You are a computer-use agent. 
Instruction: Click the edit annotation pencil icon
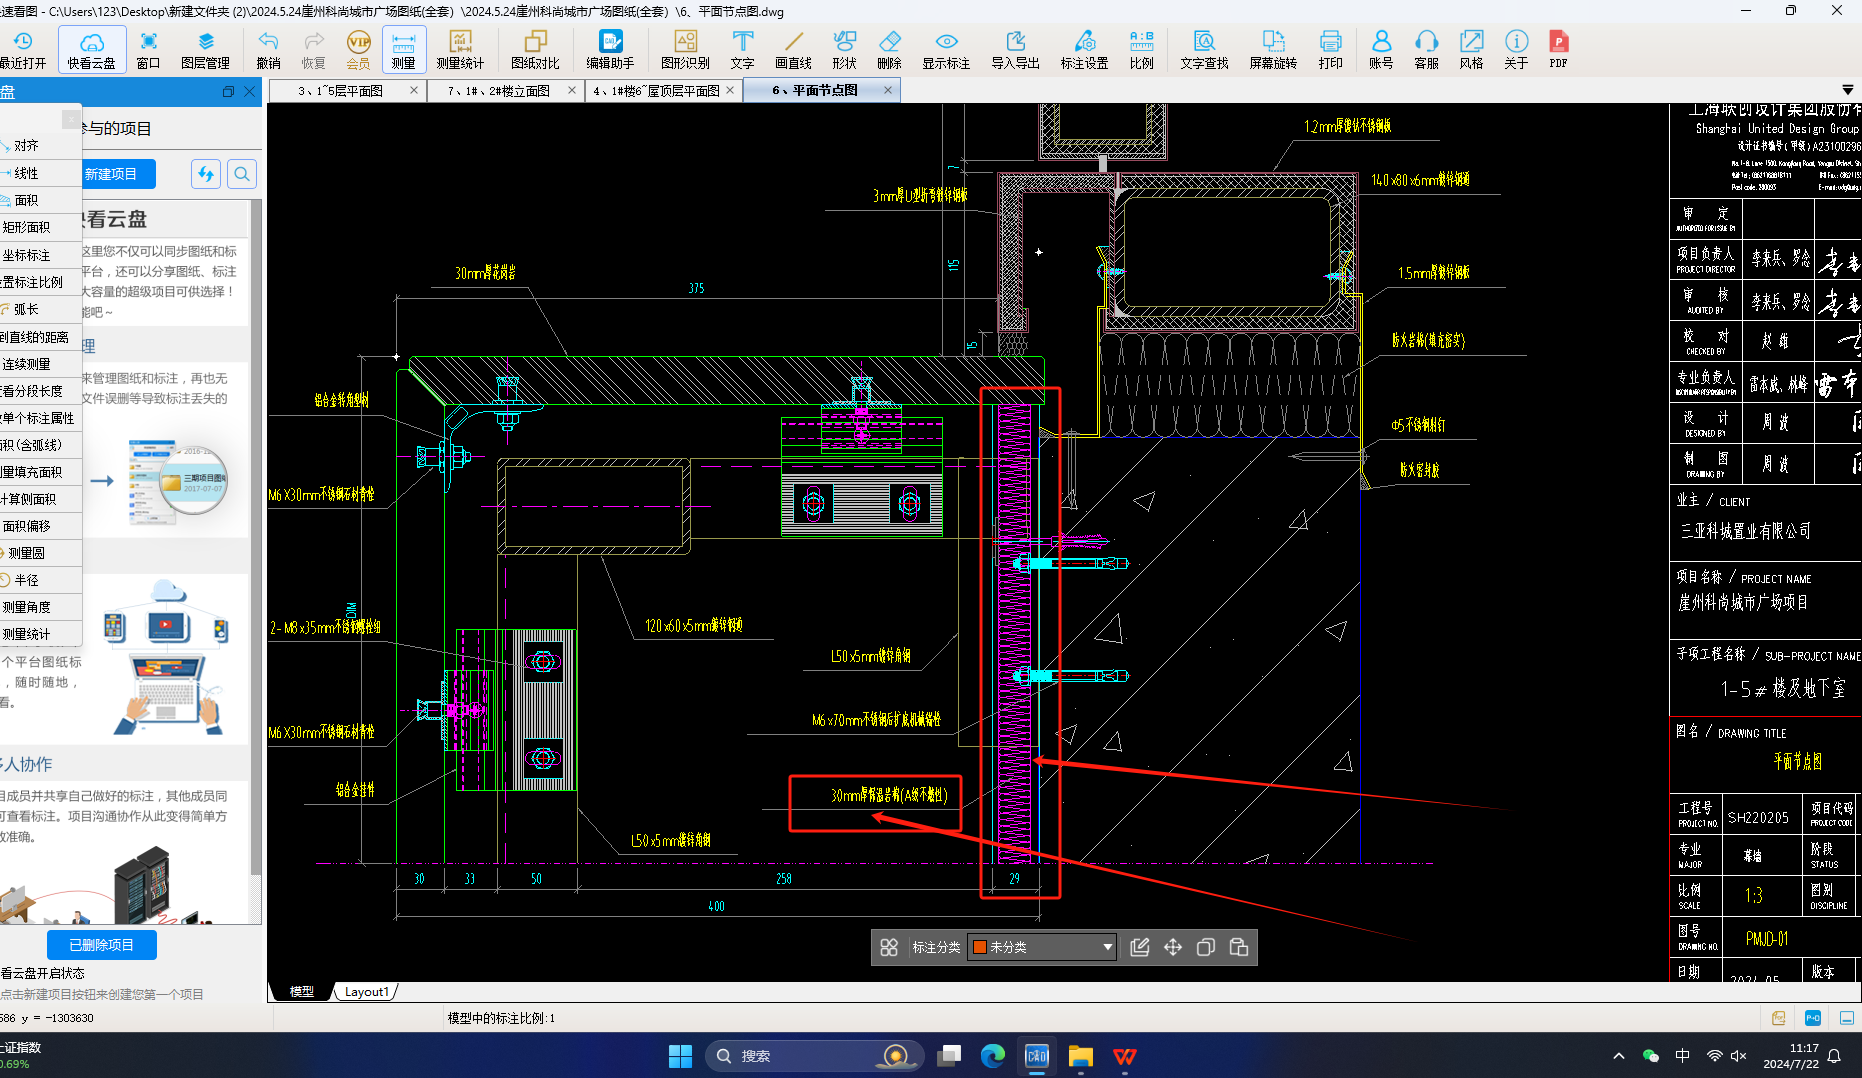[x=1140, y=947]
